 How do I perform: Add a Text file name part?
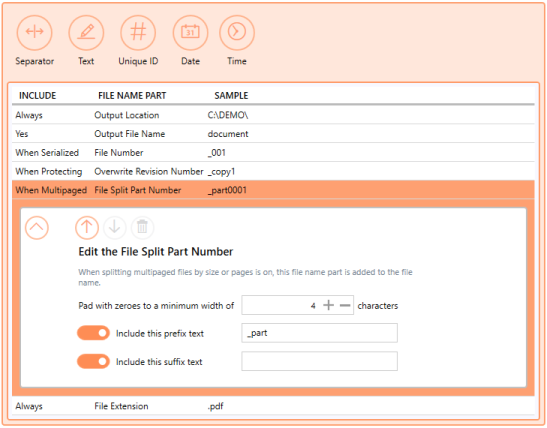coord(86,32)
